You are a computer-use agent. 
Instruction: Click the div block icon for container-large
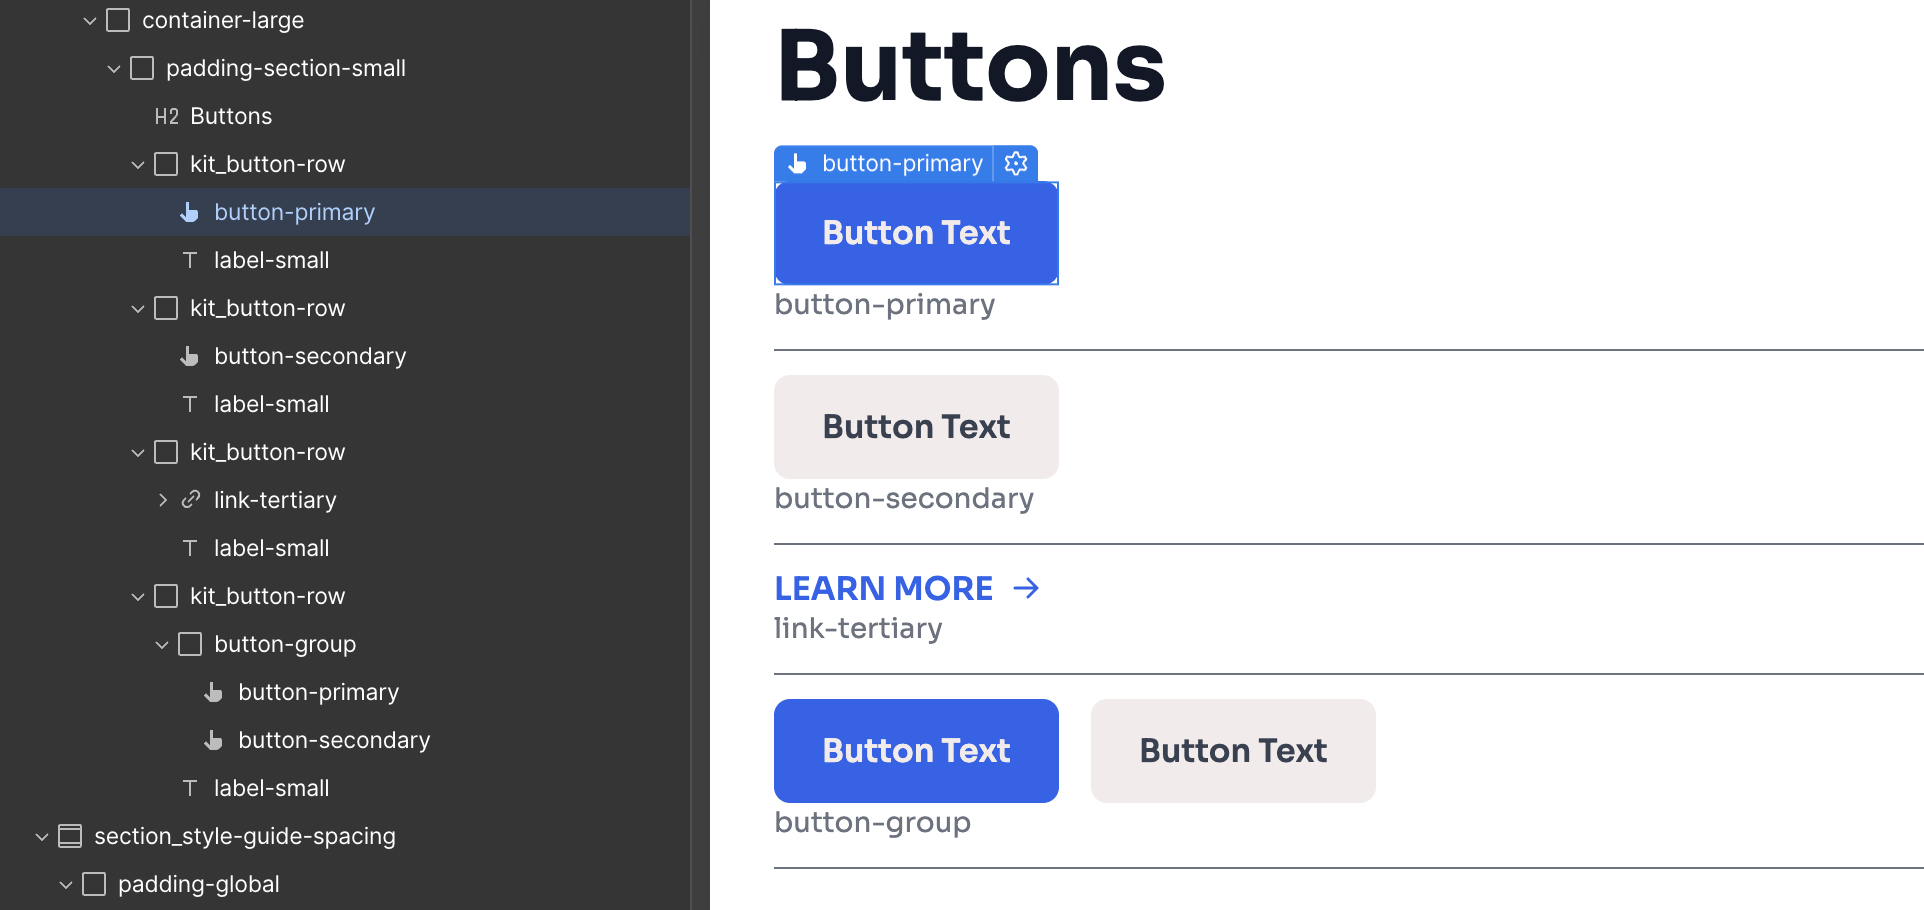pyautogui.click(x=118, y=20)
